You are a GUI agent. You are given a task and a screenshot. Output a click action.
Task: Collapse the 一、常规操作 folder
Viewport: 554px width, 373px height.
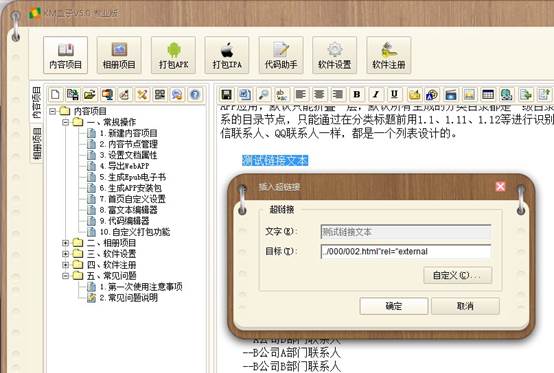point(65,122)
